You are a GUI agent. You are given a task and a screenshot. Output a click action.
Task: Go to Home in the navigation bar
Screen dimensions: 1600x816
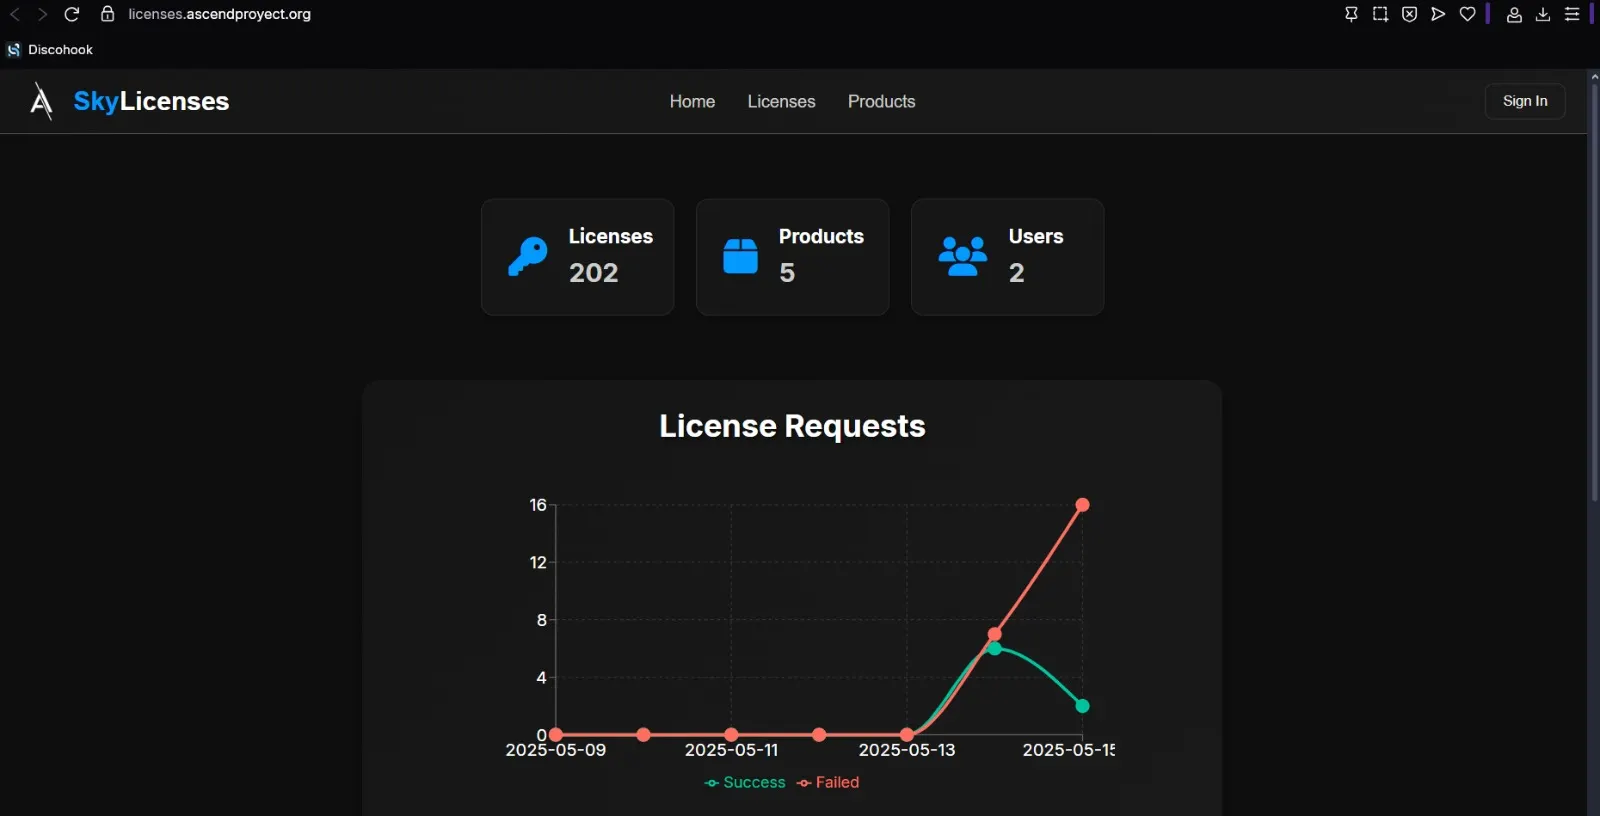click(692, 101)
